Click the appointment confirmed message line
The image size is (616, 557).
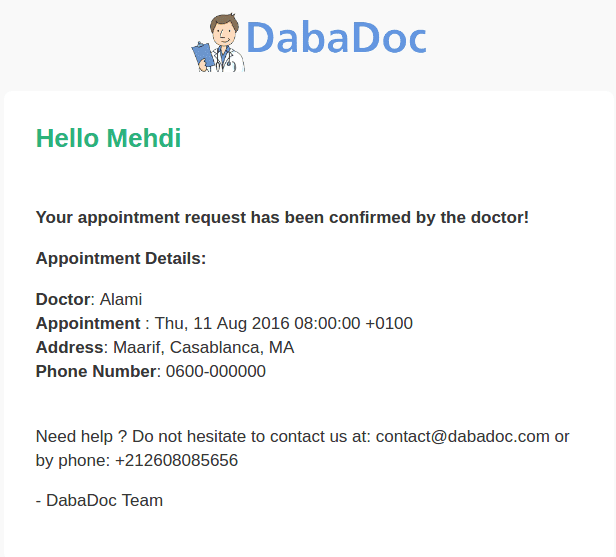(x=282, y=218)
